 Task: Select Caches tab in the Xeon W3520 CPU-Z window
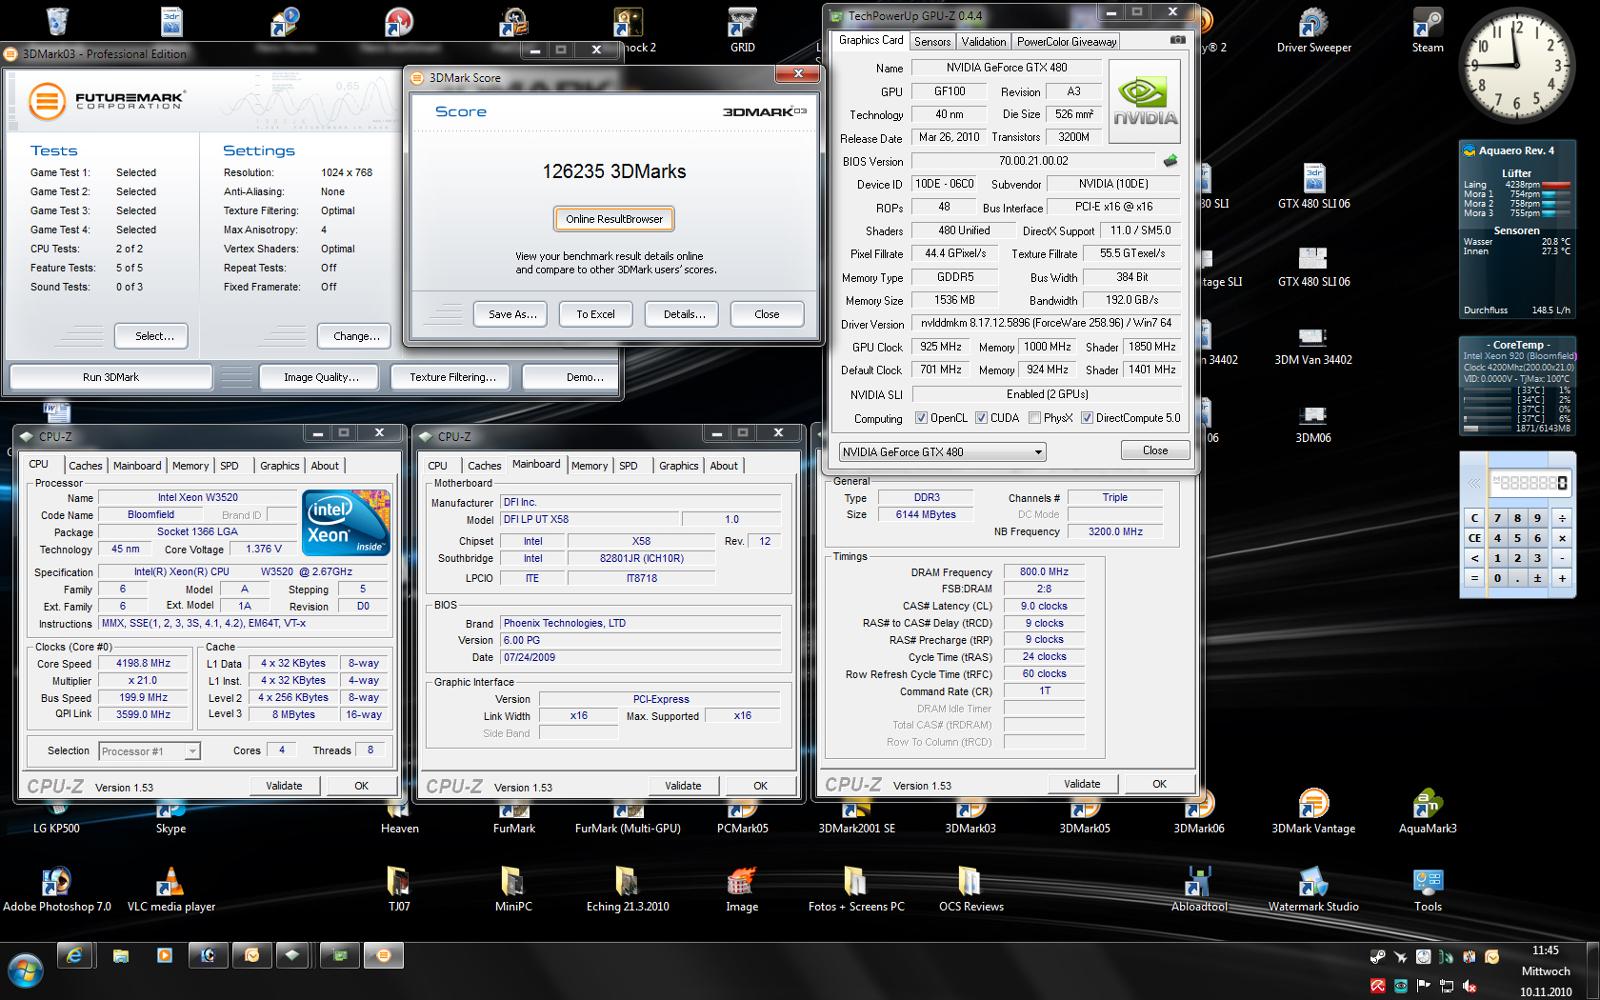[x=85, y=465]
